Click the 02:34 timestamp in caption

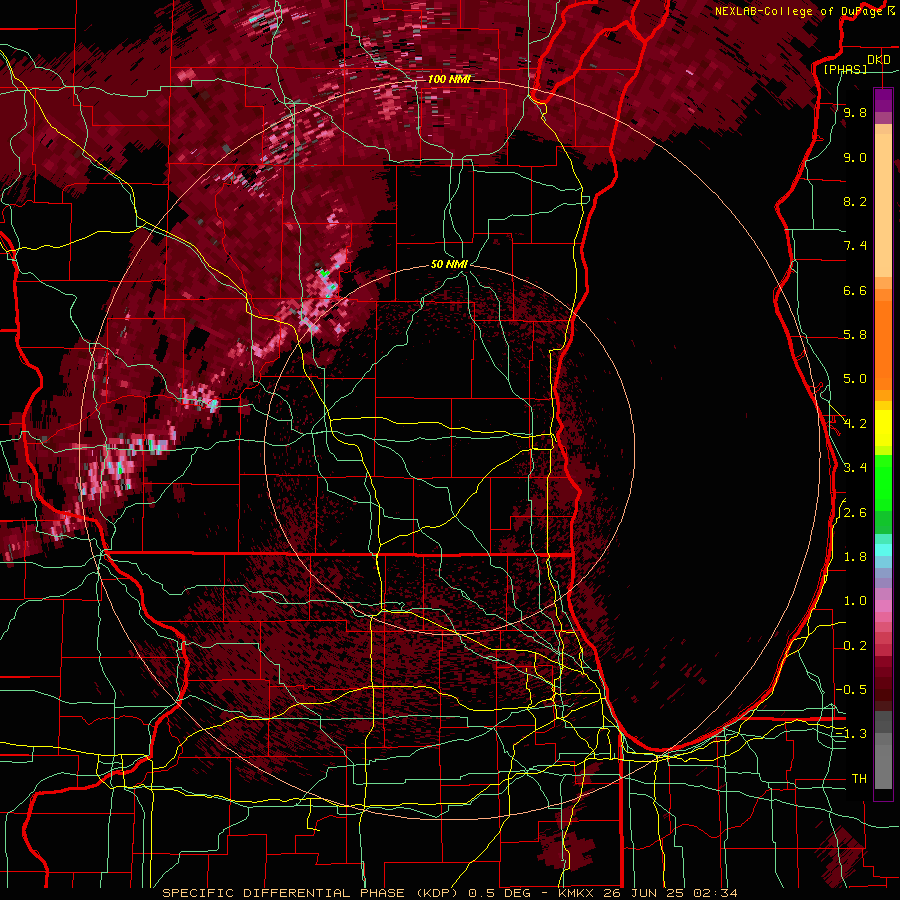pyautogui.click(x=715, y=893)
